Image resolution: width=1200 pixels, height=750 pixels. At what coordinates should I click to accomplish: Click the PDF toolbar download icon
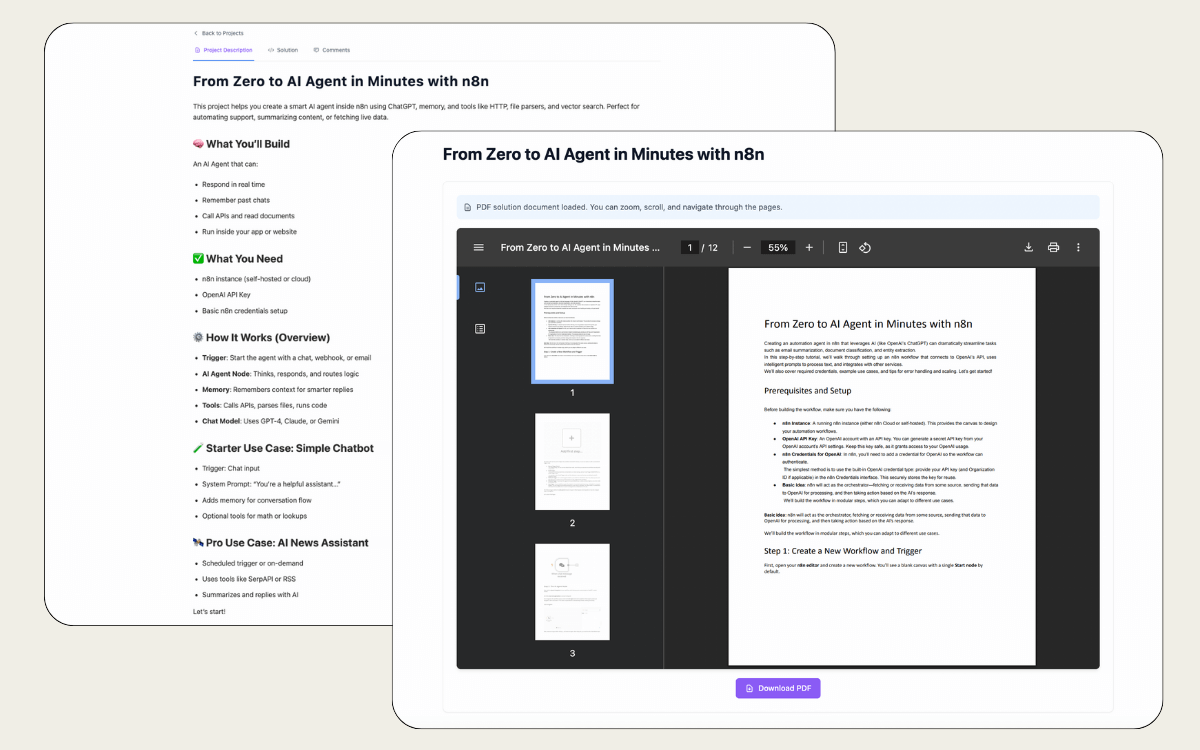tap(1029, 247)
